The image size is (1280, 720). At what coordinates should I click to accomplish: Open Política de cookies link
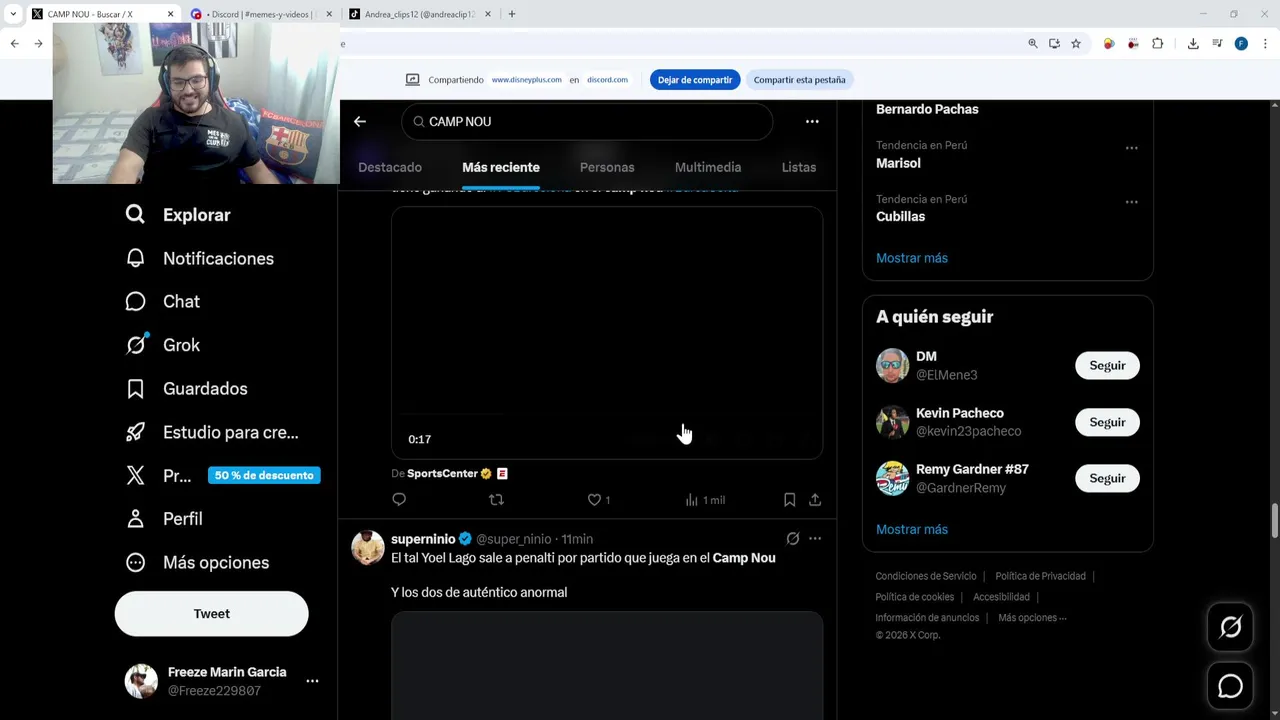915,597
